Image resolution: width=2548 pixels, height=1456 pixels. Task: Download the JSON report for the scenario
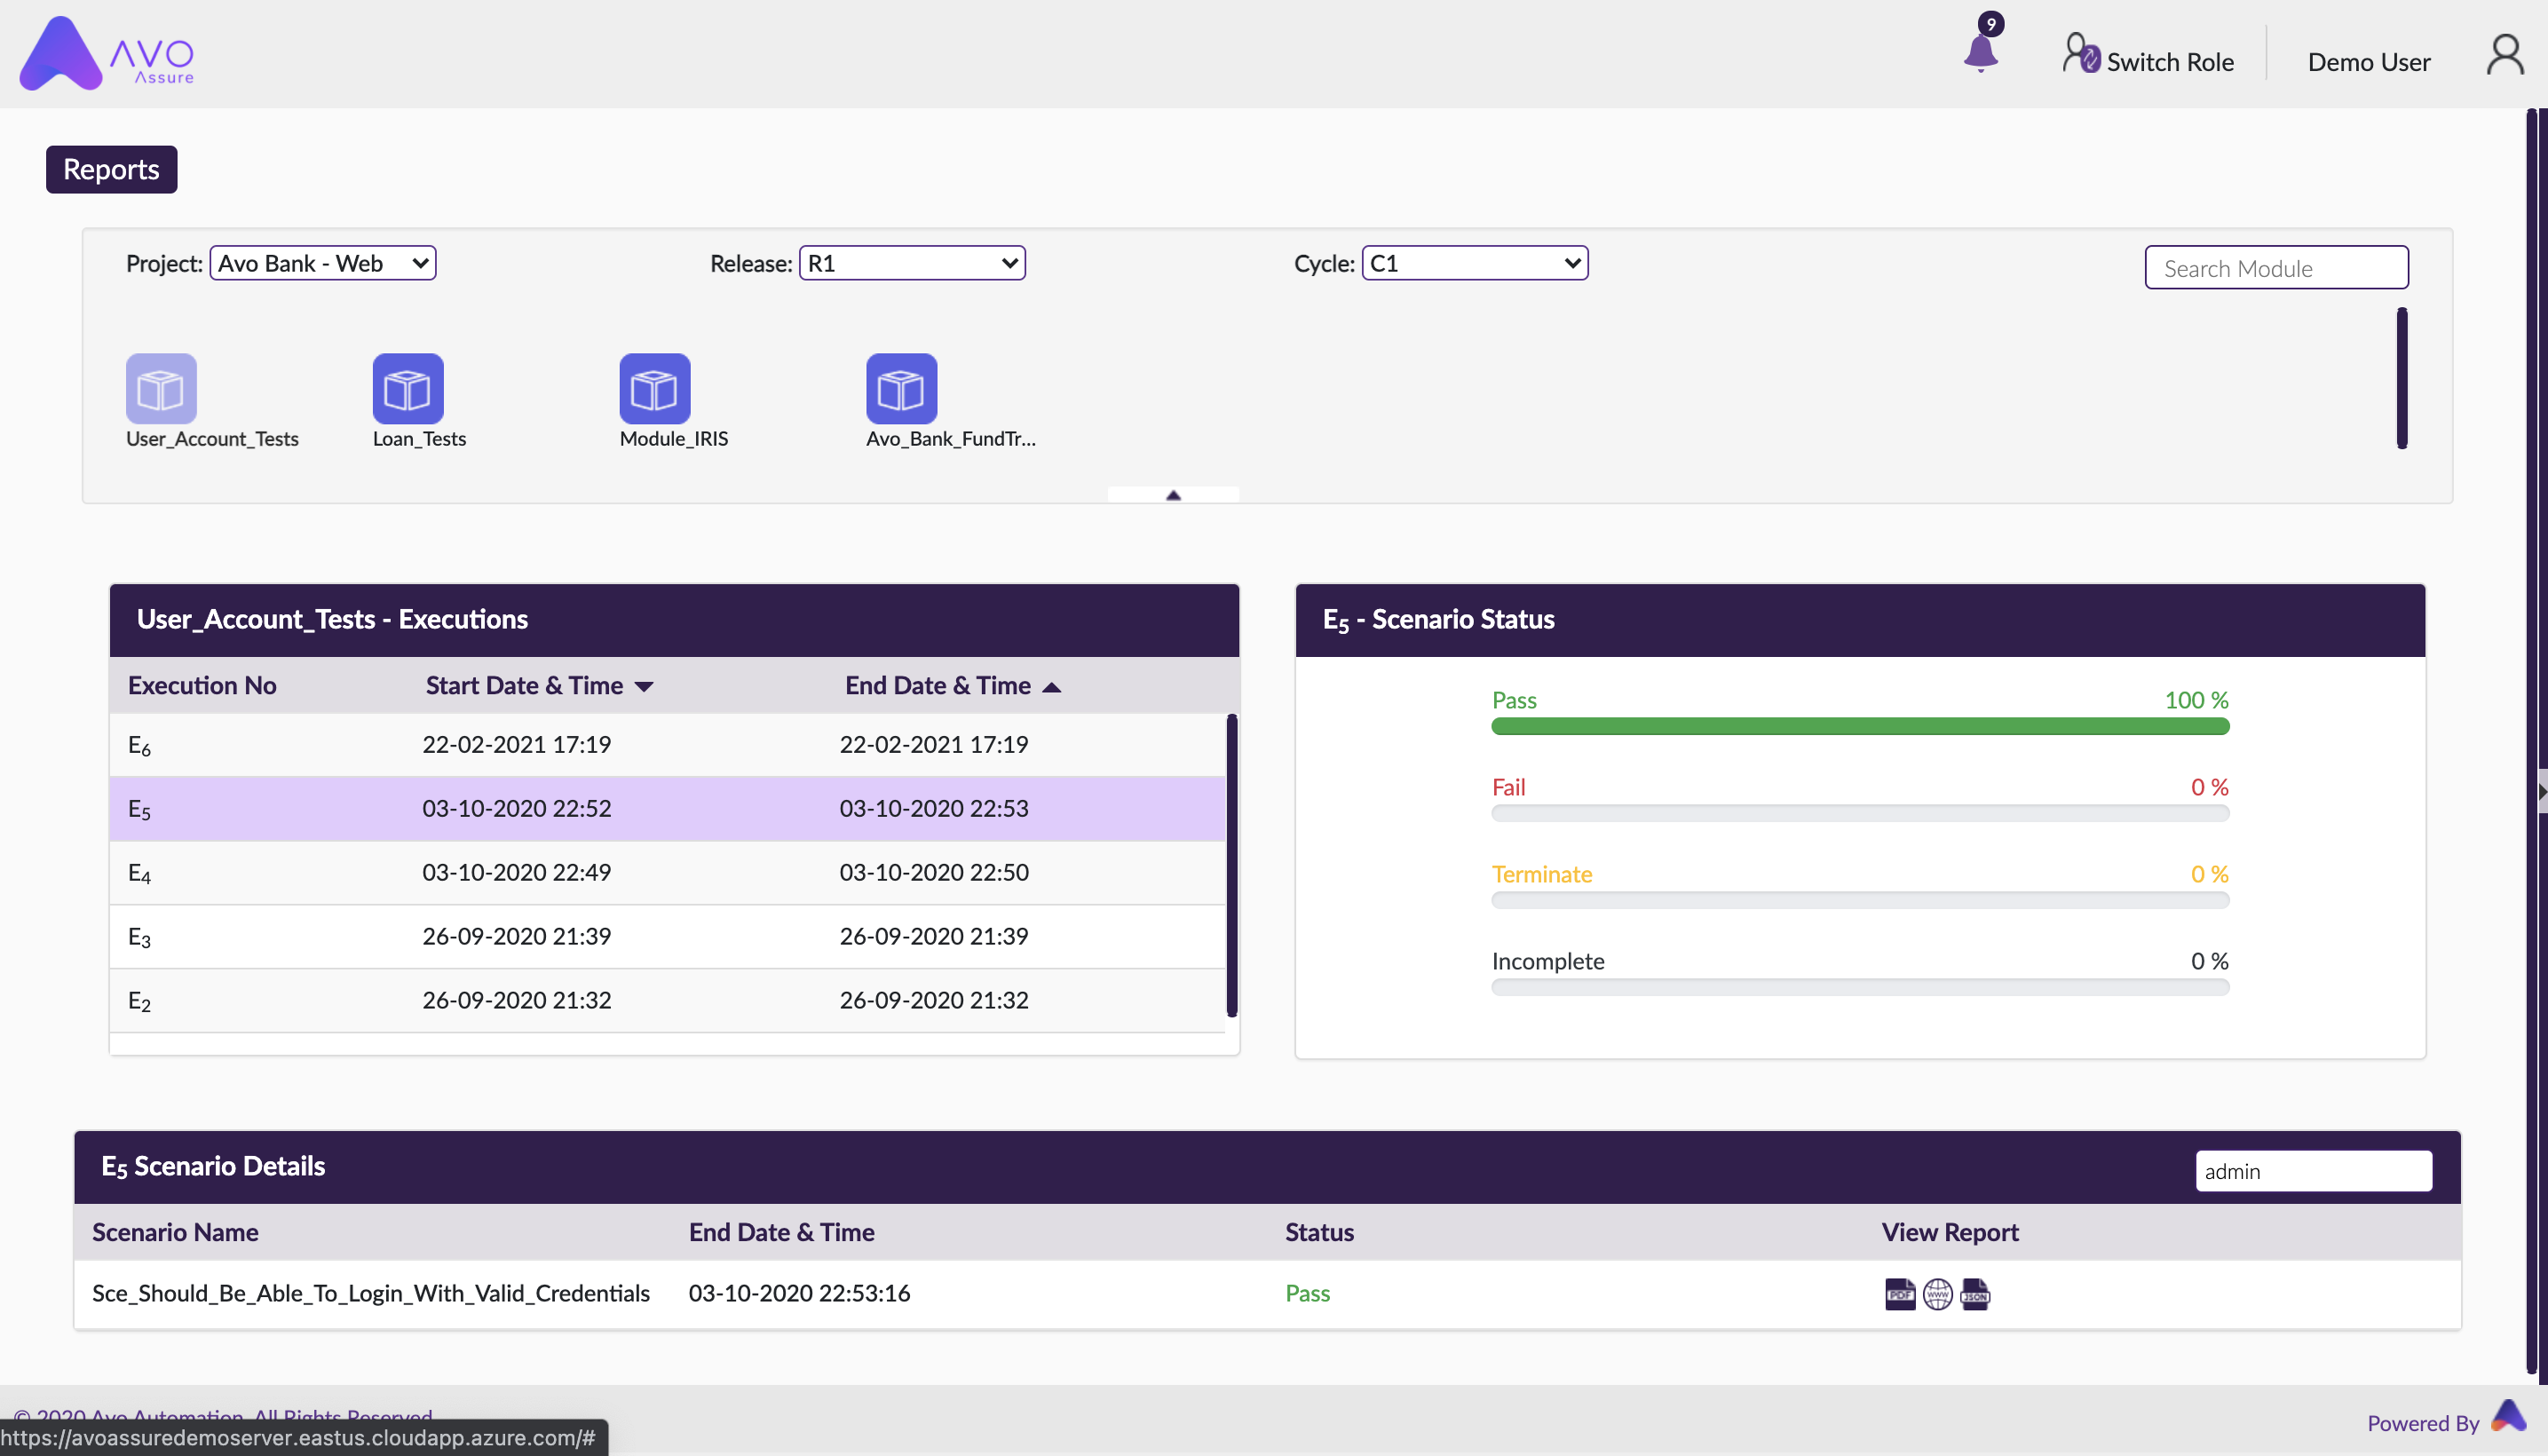(x=1975, y=1294)
